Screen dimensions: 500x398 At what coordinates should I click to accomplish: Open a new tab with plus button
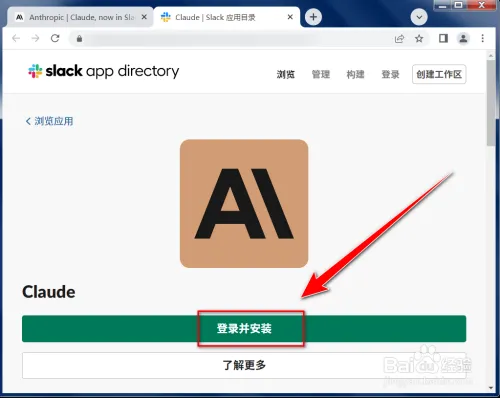tap(313, 17)
